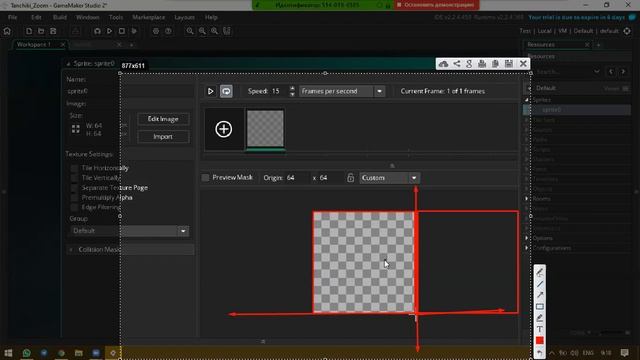Enable Tile Vertically checkbox
This screenshot has height=360, width=640.
[74, 178]
